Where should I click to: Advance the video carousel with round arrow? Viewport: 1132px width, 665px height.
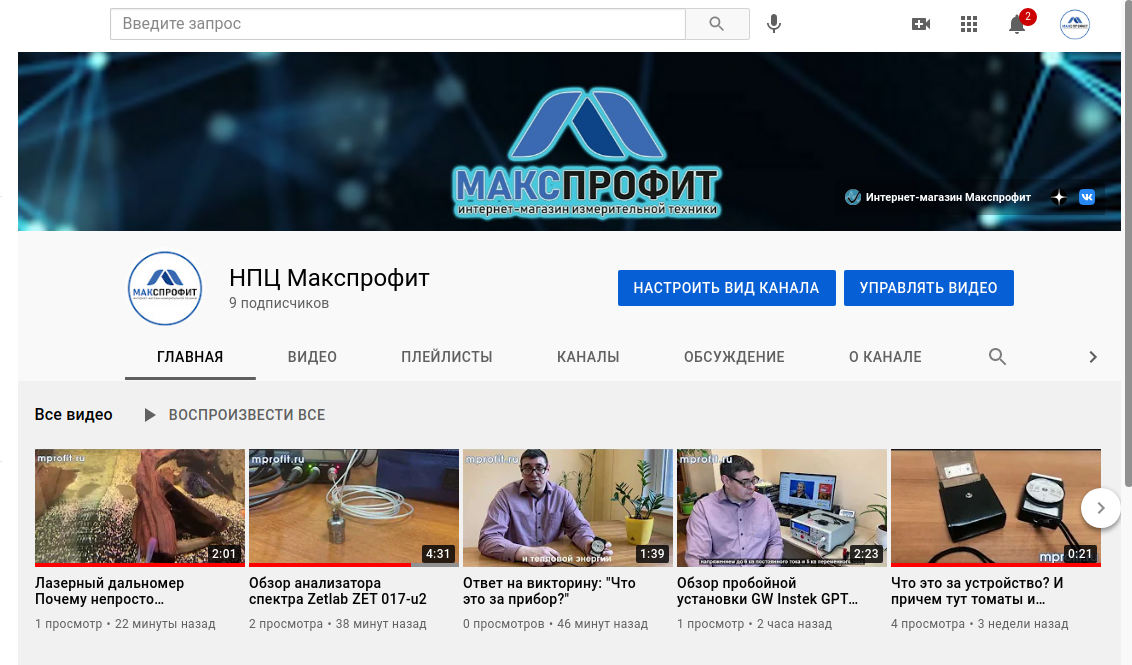click(1100, 508)
